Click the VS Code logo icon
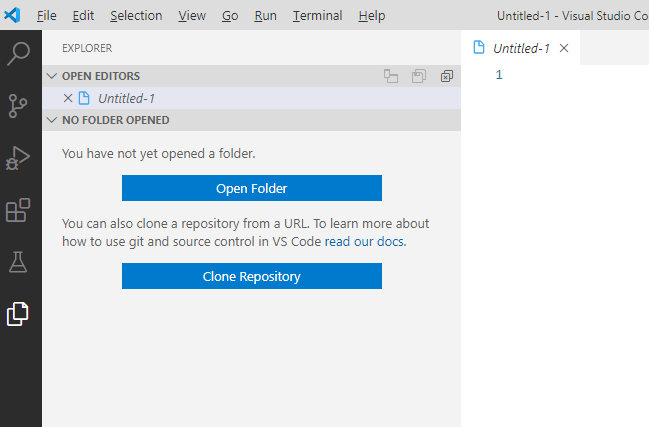This screenshot has height=427, width=649. click(14, 15)
